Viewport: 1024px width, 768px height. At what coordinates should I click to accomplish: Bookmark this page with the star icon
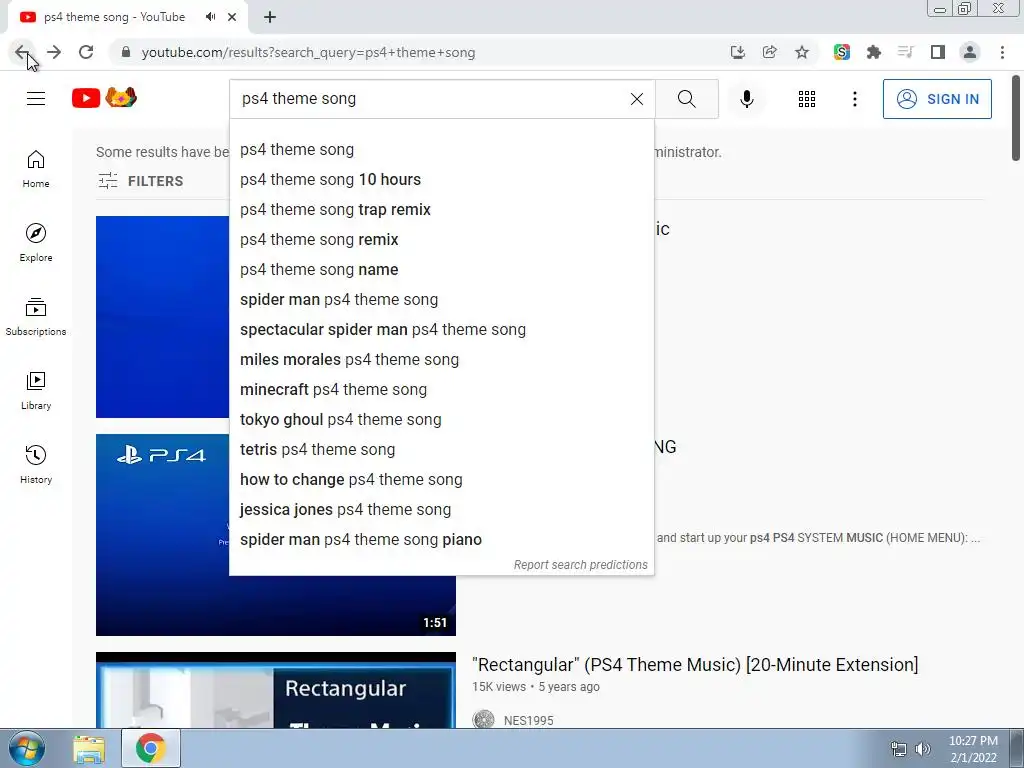tap(802, 52)
